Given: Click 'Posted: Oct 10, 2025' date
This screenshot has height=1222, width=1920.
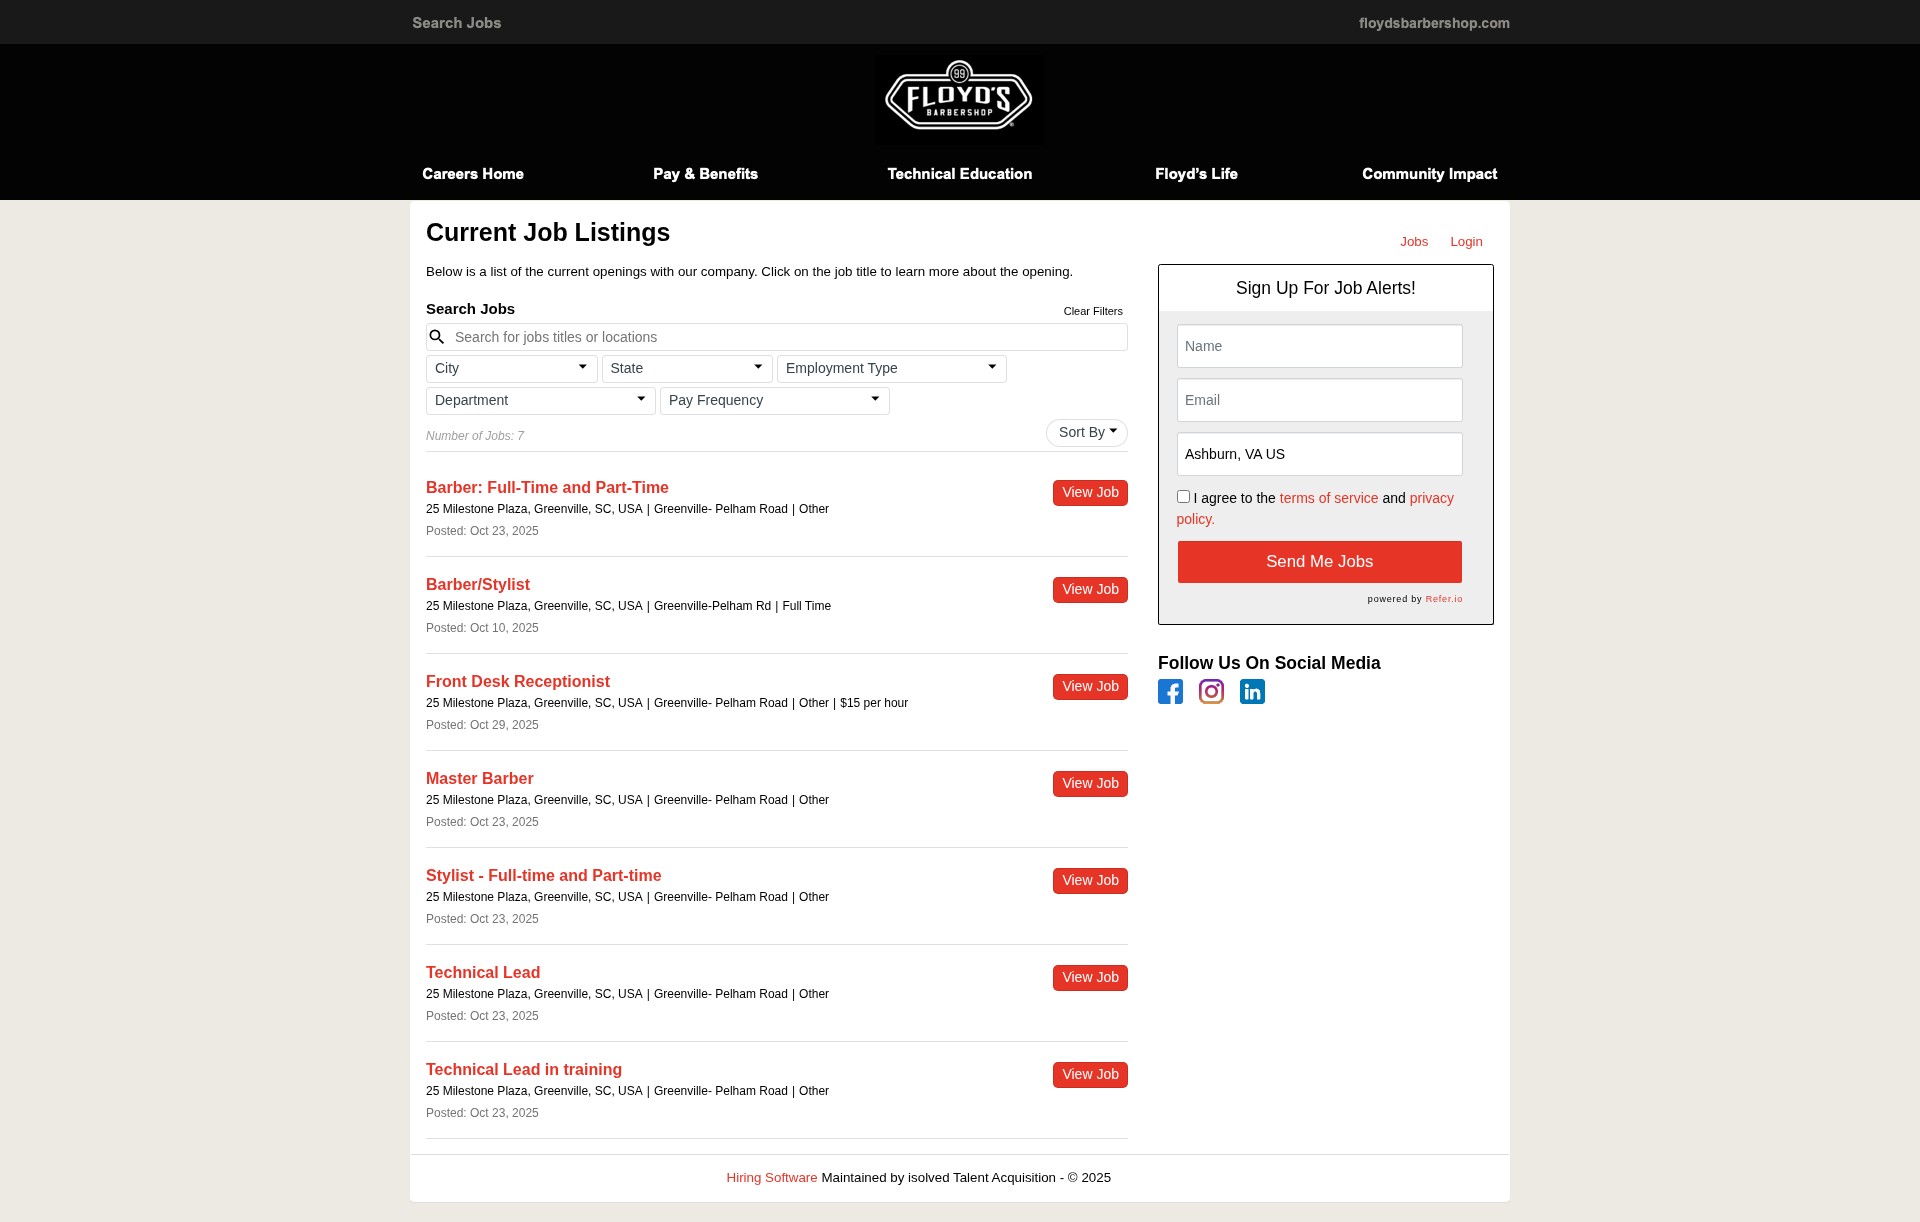Looking at the screenshot, I should coord(482,628).
